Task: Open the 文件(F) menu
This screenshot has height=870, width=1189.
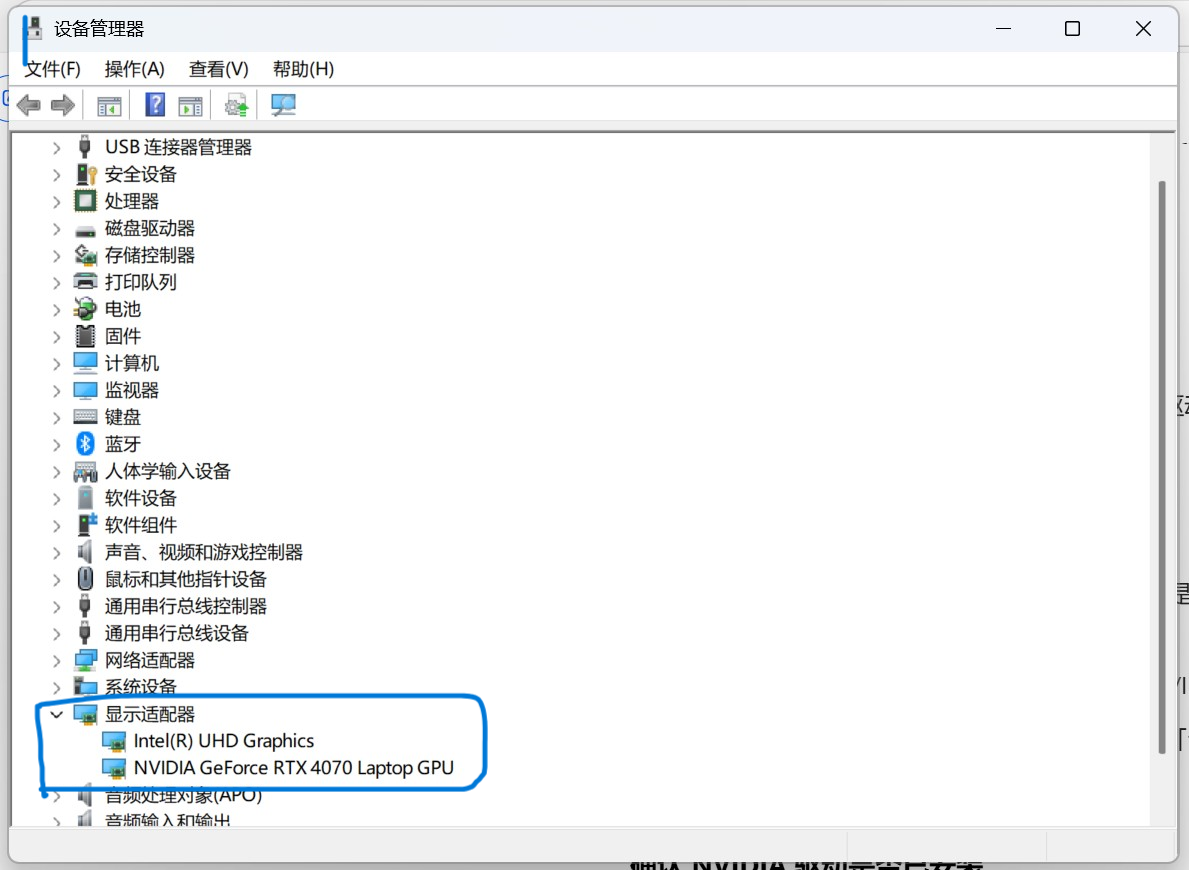Action: [52, 69]
